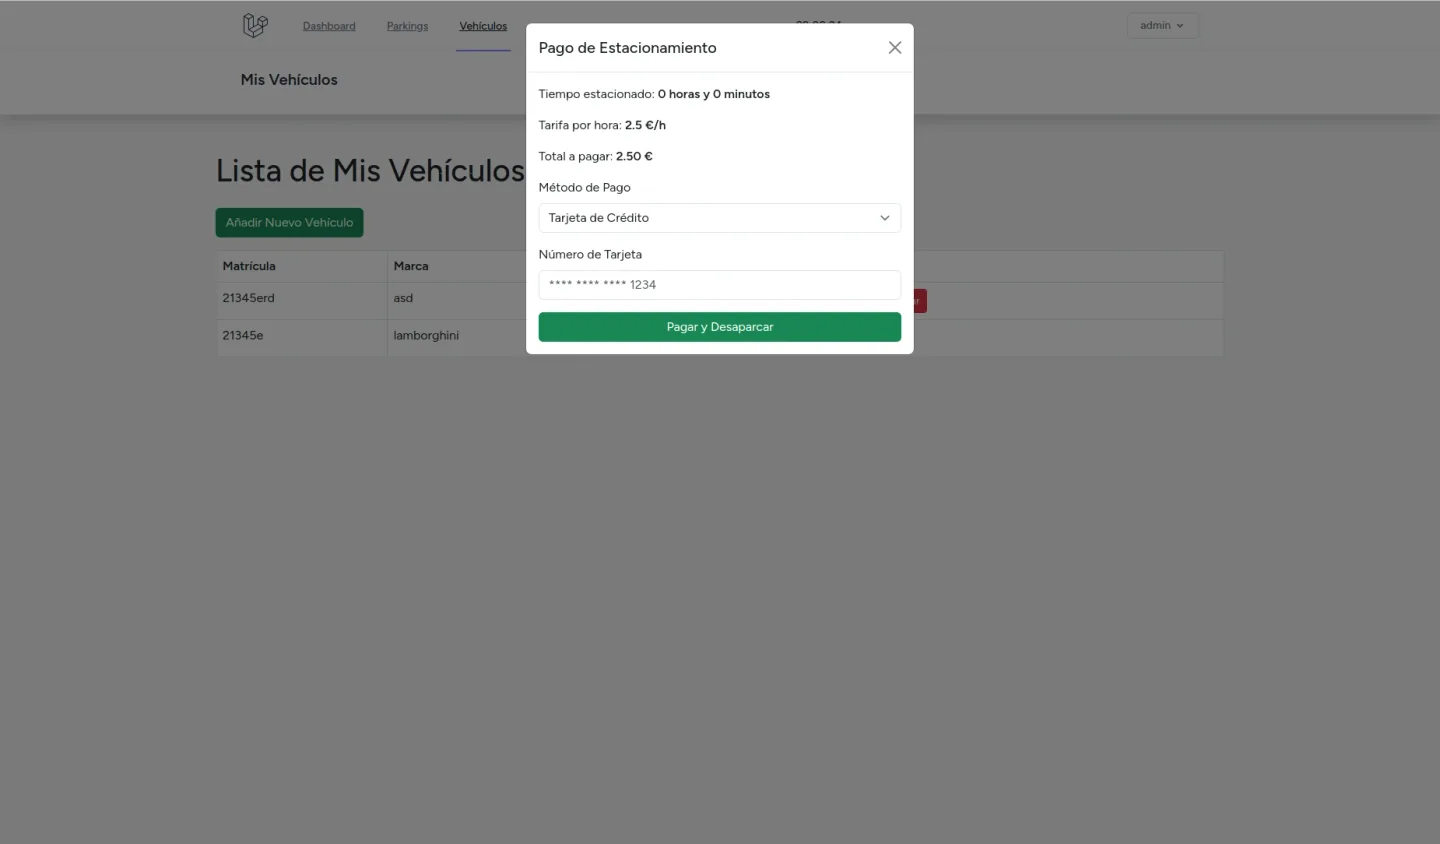Click the Lista de Mis Vehículos heading
Viewport: 1440px width, 844px height.
coord(370,171)
